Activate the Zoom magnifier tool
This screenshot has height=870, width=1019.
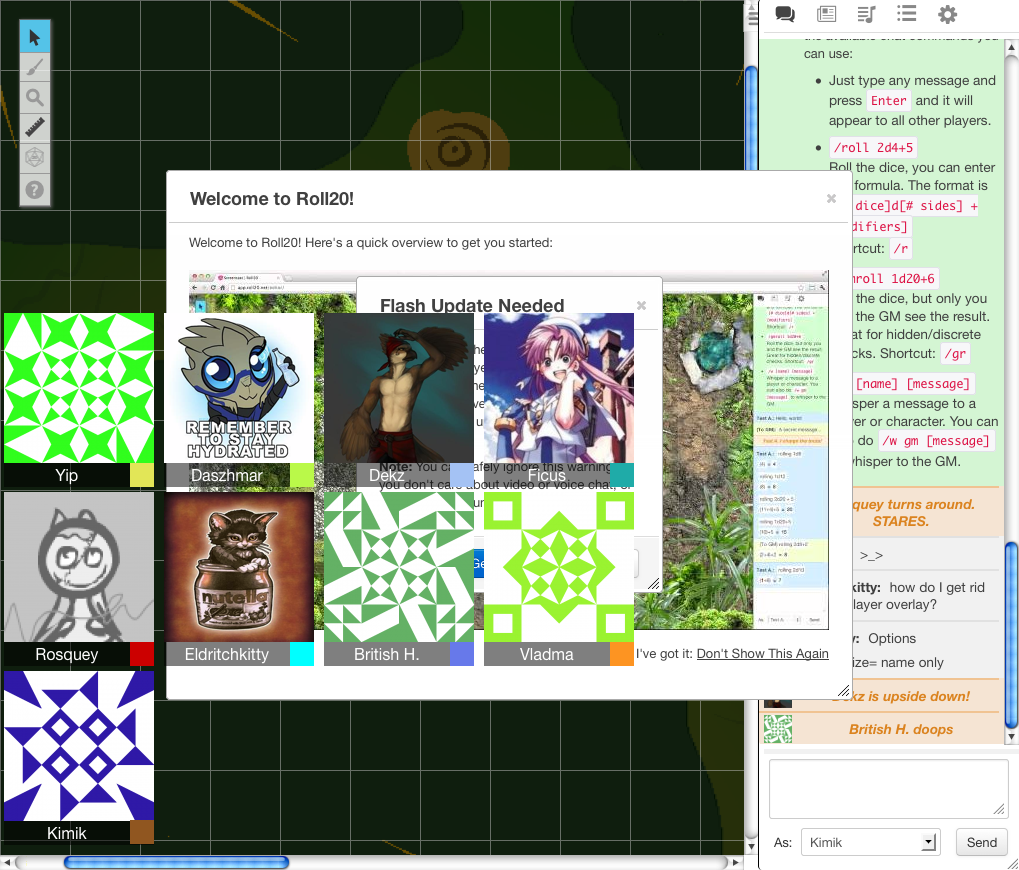(x=35, y=98)
